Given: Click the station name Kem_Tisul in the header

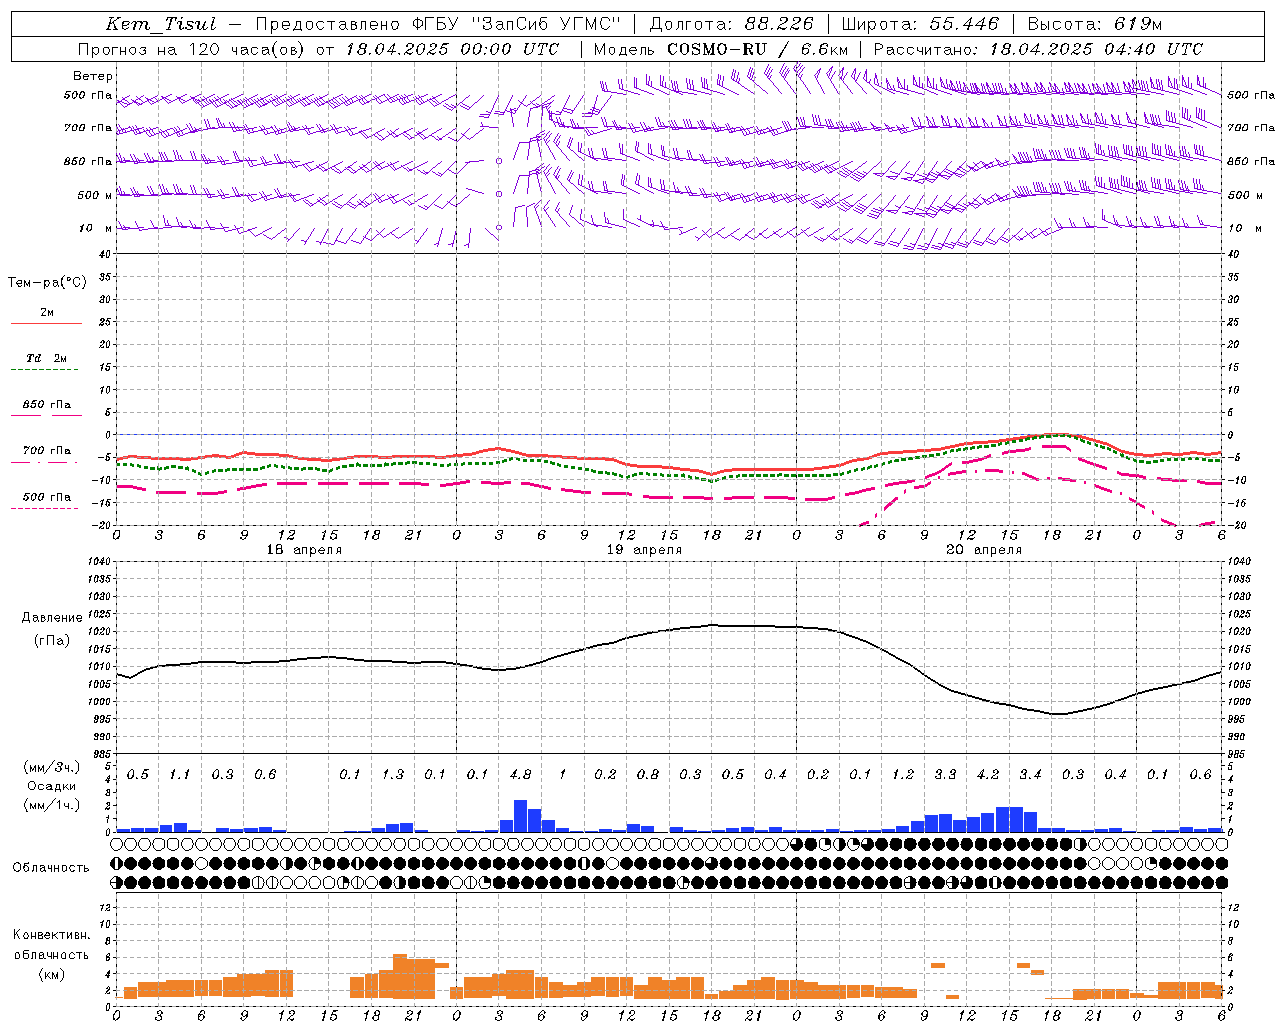Looking at the screenshot, I should (x=160, y=24).
